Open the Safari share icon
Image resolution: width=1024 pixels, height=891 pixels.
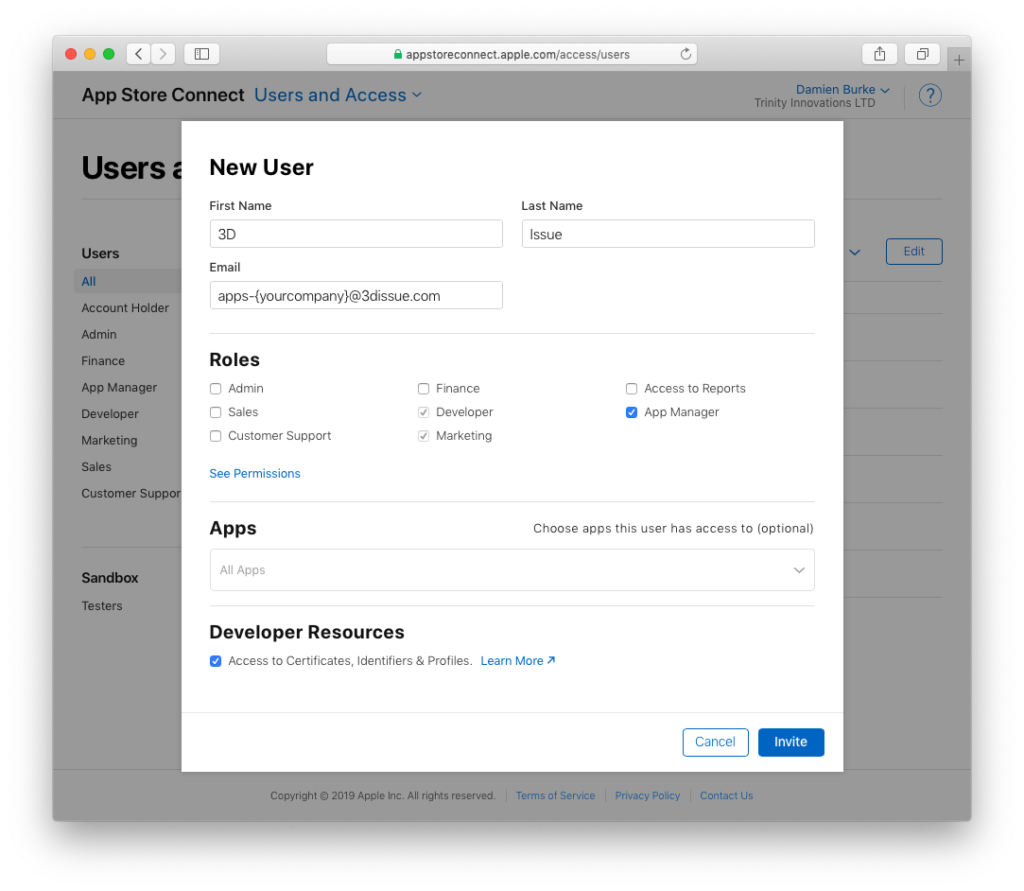click(880, 54)
